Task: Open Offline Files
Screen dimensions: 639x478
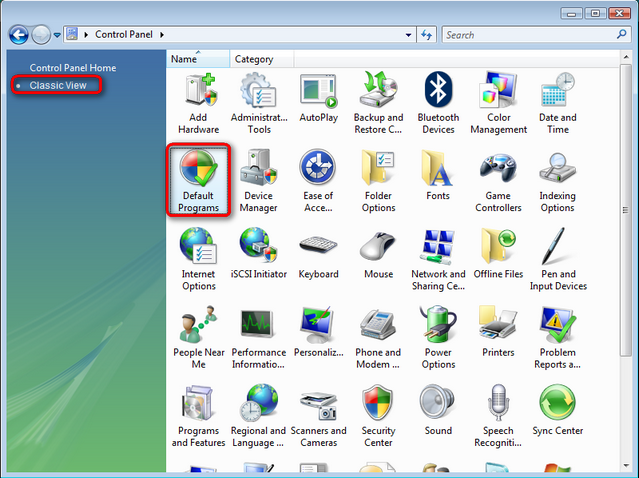Action: click(498, 253)
